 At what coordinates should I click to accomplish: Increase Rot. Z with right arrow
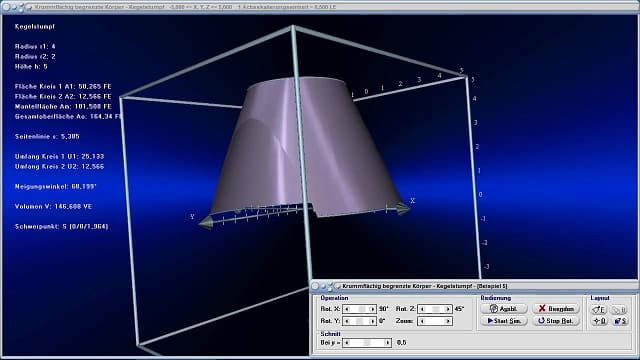coord(448,309)
